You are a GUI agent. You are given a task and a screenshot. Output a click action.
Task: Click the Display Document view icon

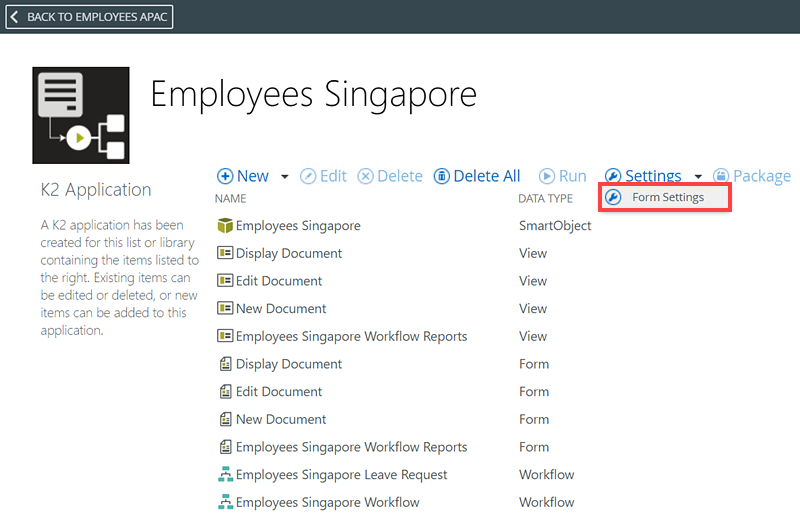[225, 253]
